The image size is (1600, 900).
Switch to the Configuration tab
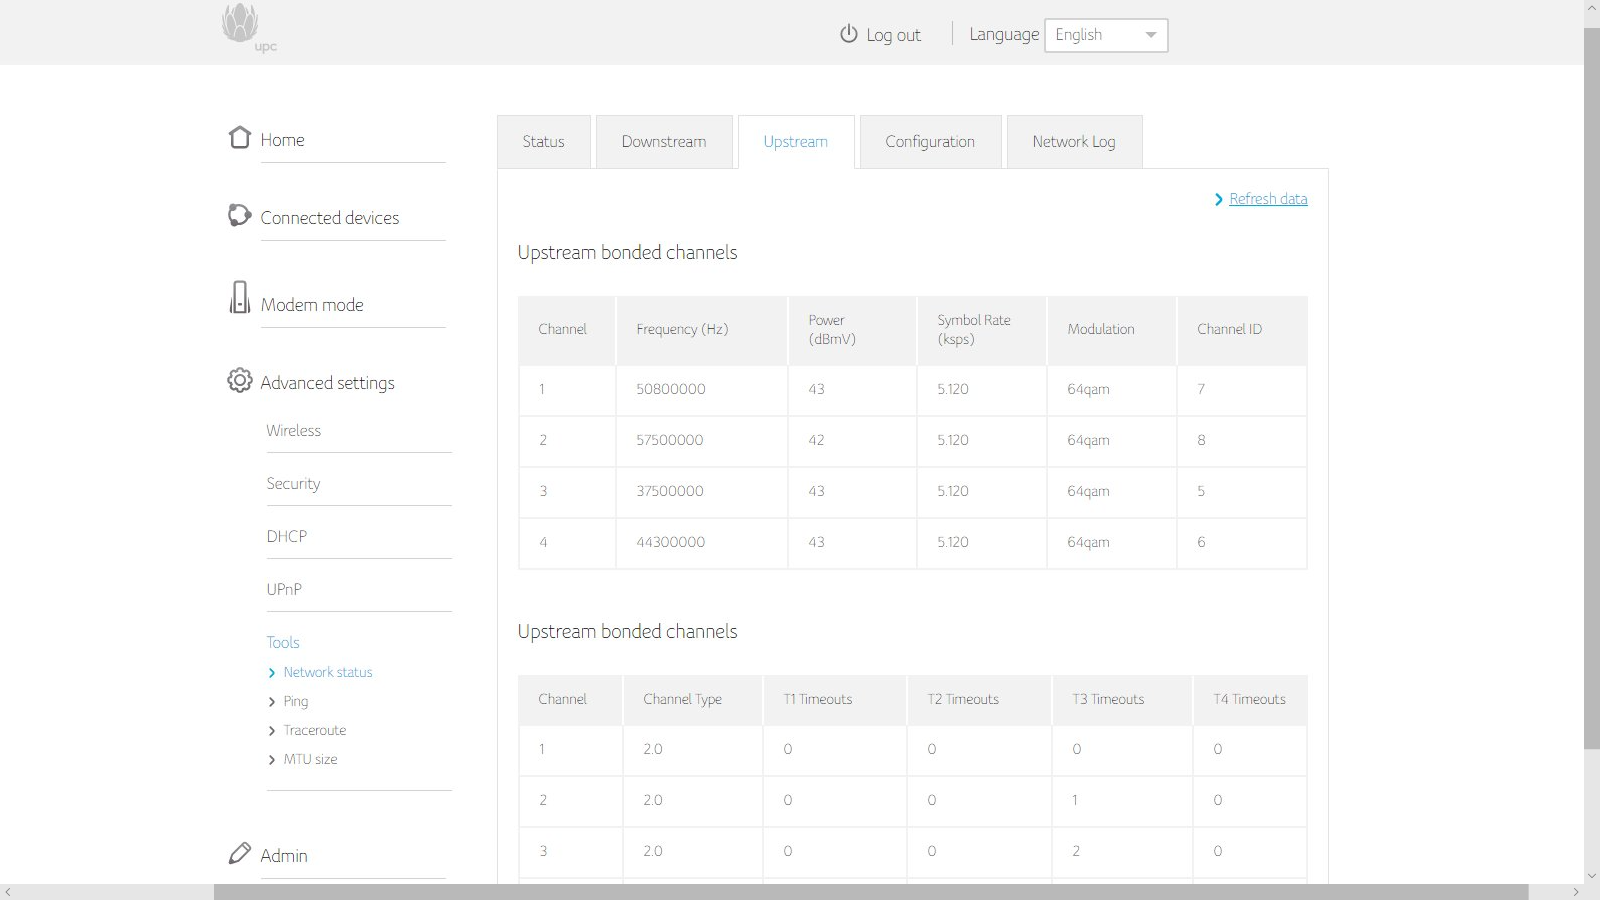[930, 142]
